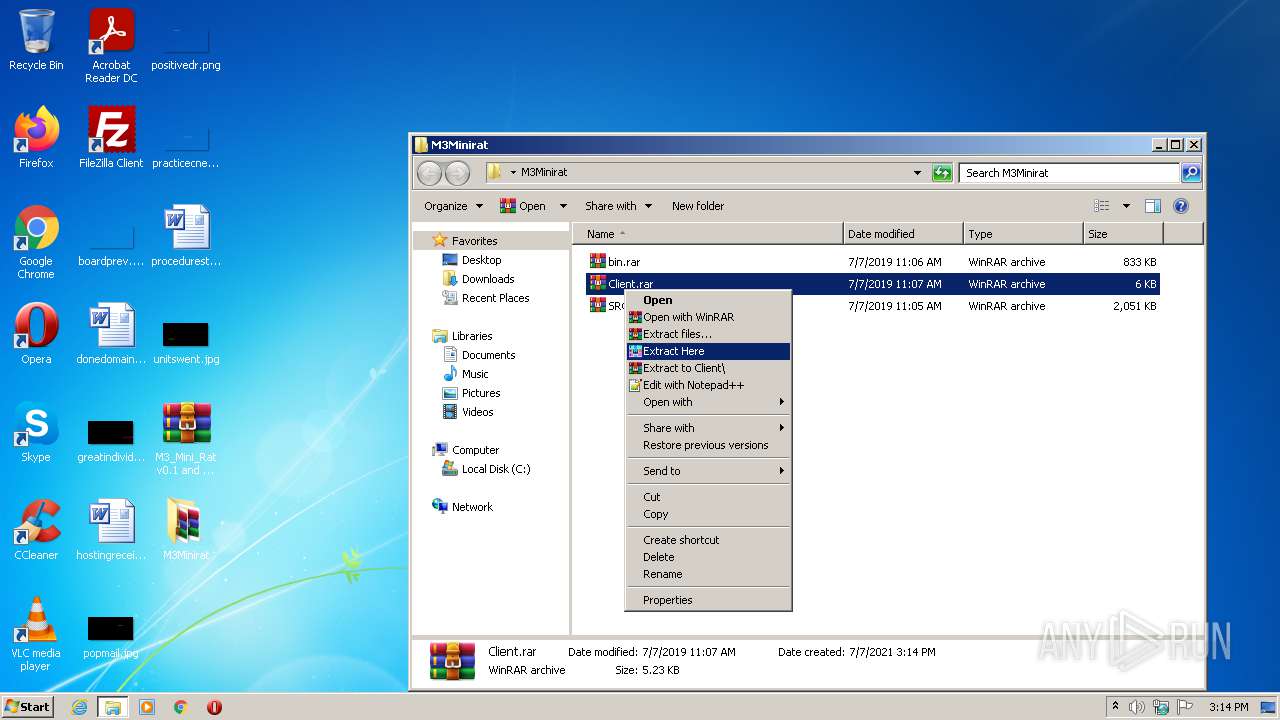Select unitswent.jpg on the desktop
Viewport: 1280px width, 720px height.
(186, 341)
